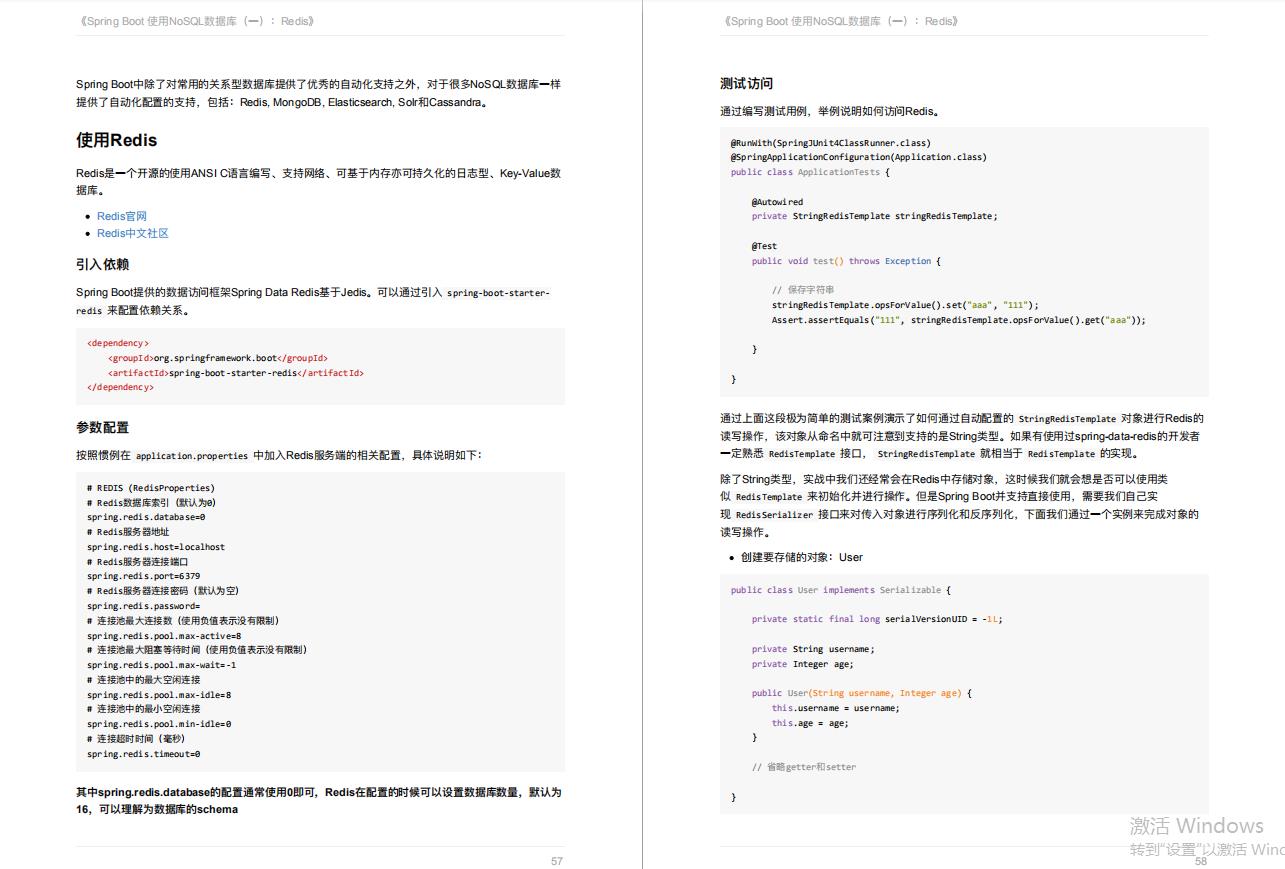Open the Redis中文社区 link

[x=133, y=233]
